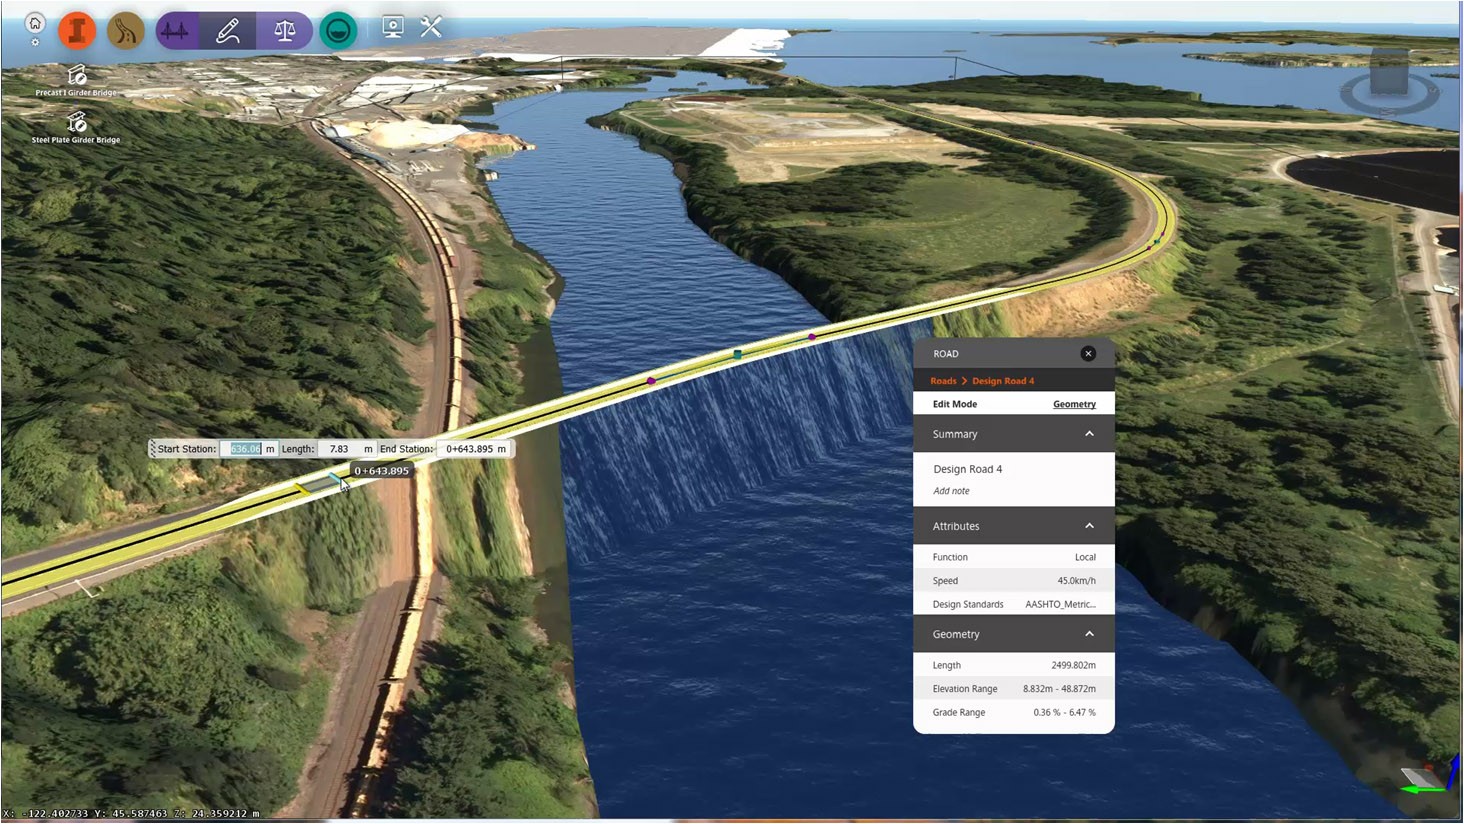Change Edit Mode via the Geometry link
The height and width of the screenshot is (824, 1464).
tap(1074, 404)
